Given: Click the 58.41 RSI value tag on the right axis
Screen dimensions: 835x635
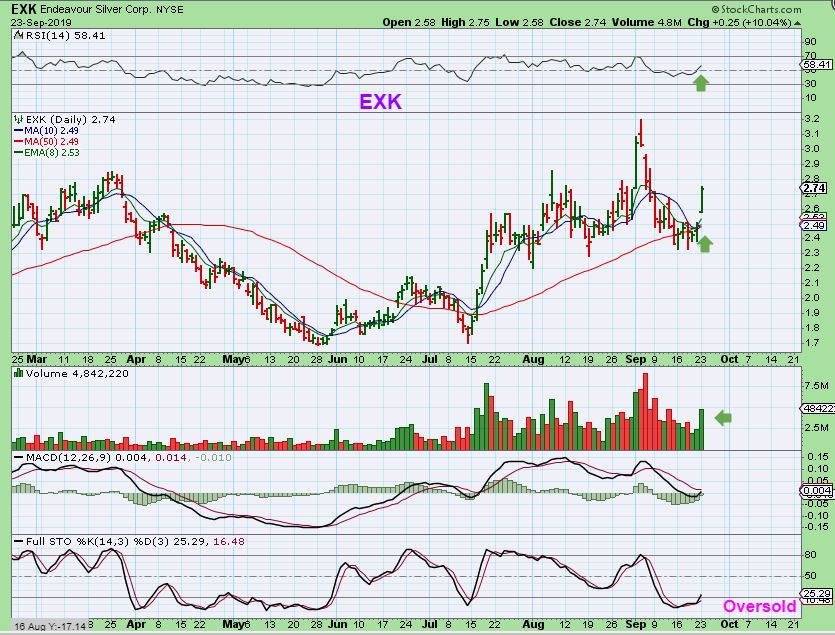Looking at the screenshot, I should (816, 64).
